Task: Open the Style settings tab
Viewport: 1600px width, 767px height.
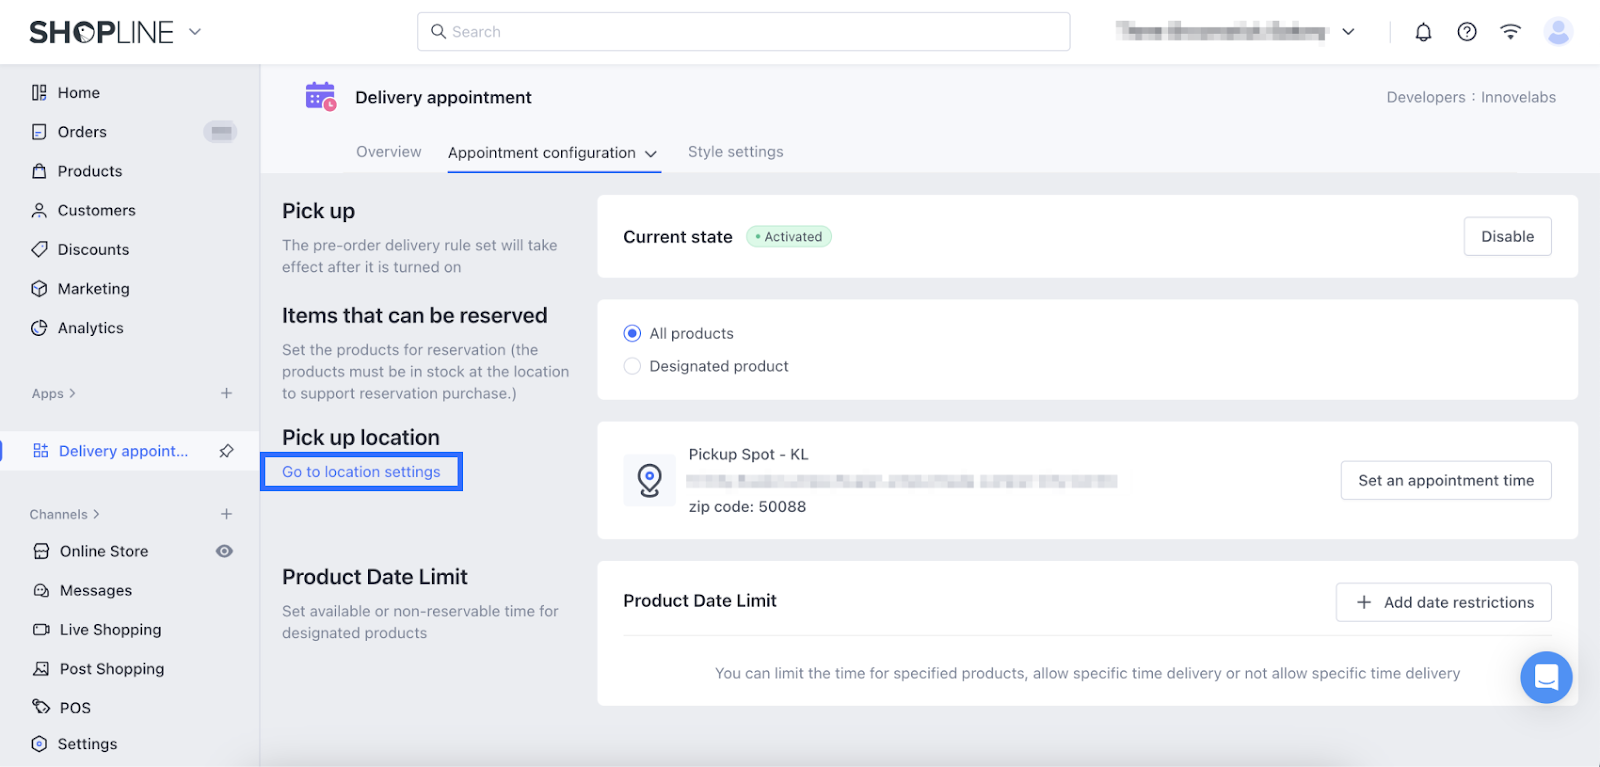Action: 735,152
